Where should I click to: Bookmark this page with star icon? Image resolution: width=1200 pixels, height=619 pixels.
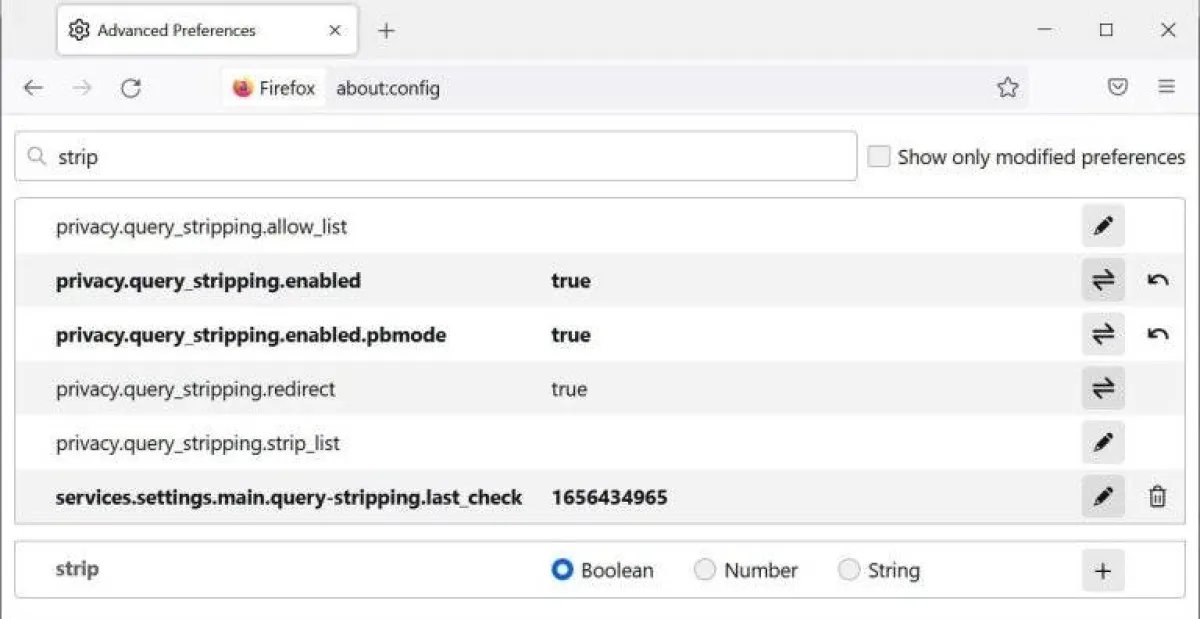[x=1007, y=88]
